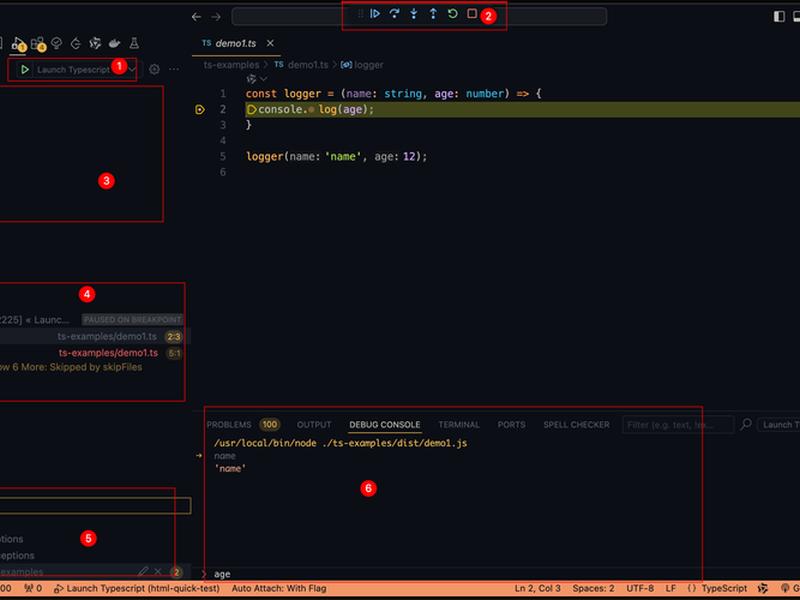This screenshot has height=600, width=800.
Task: Go back with the navigation arrow
Action: (196, 17)
